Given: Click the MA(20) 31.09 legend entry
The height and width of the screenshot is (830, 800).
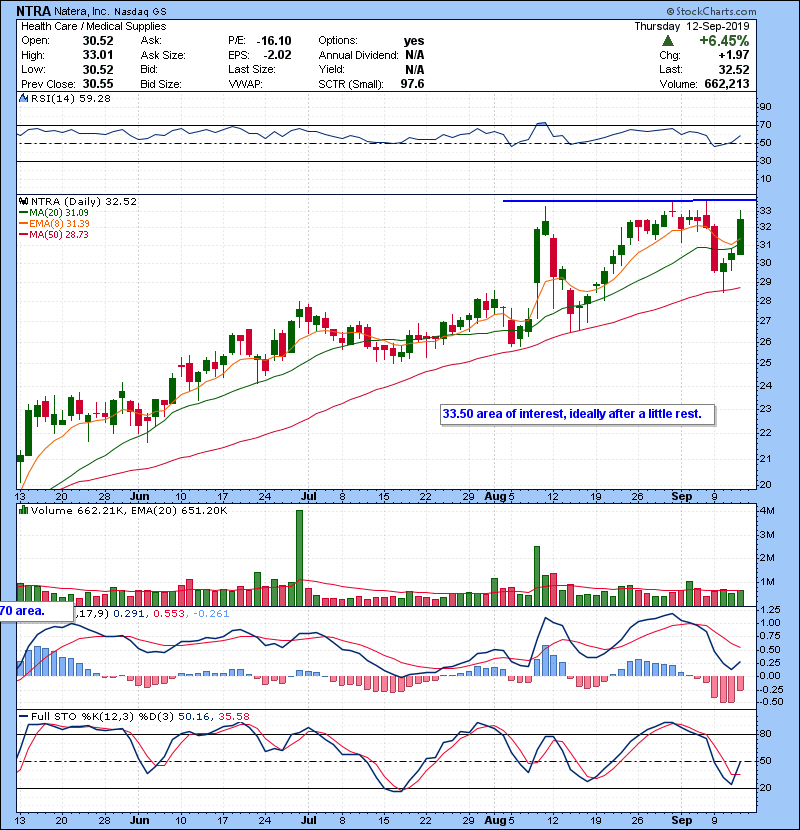Looking at the screenshot, I should click(53, 213).
